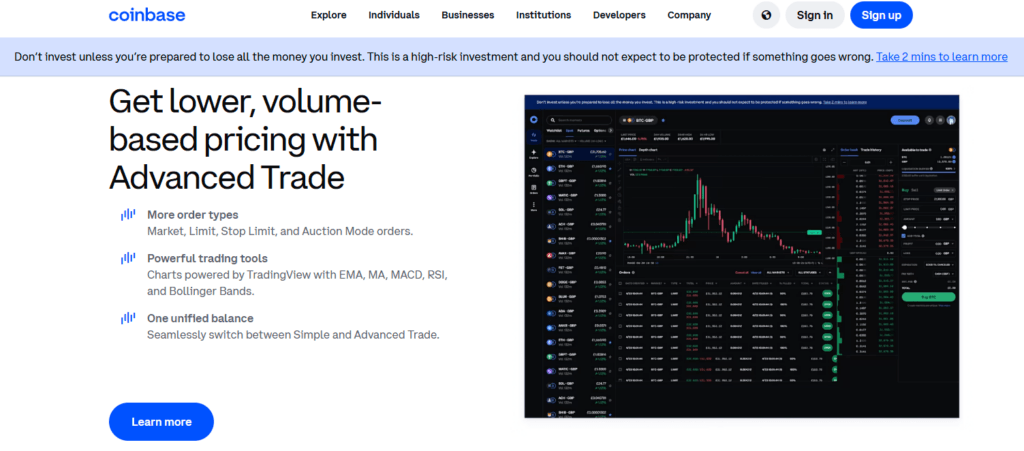Switch to the Watchlist tab in preview
Viewport: 1024px width, 451px height.
(x=554, y=131)
